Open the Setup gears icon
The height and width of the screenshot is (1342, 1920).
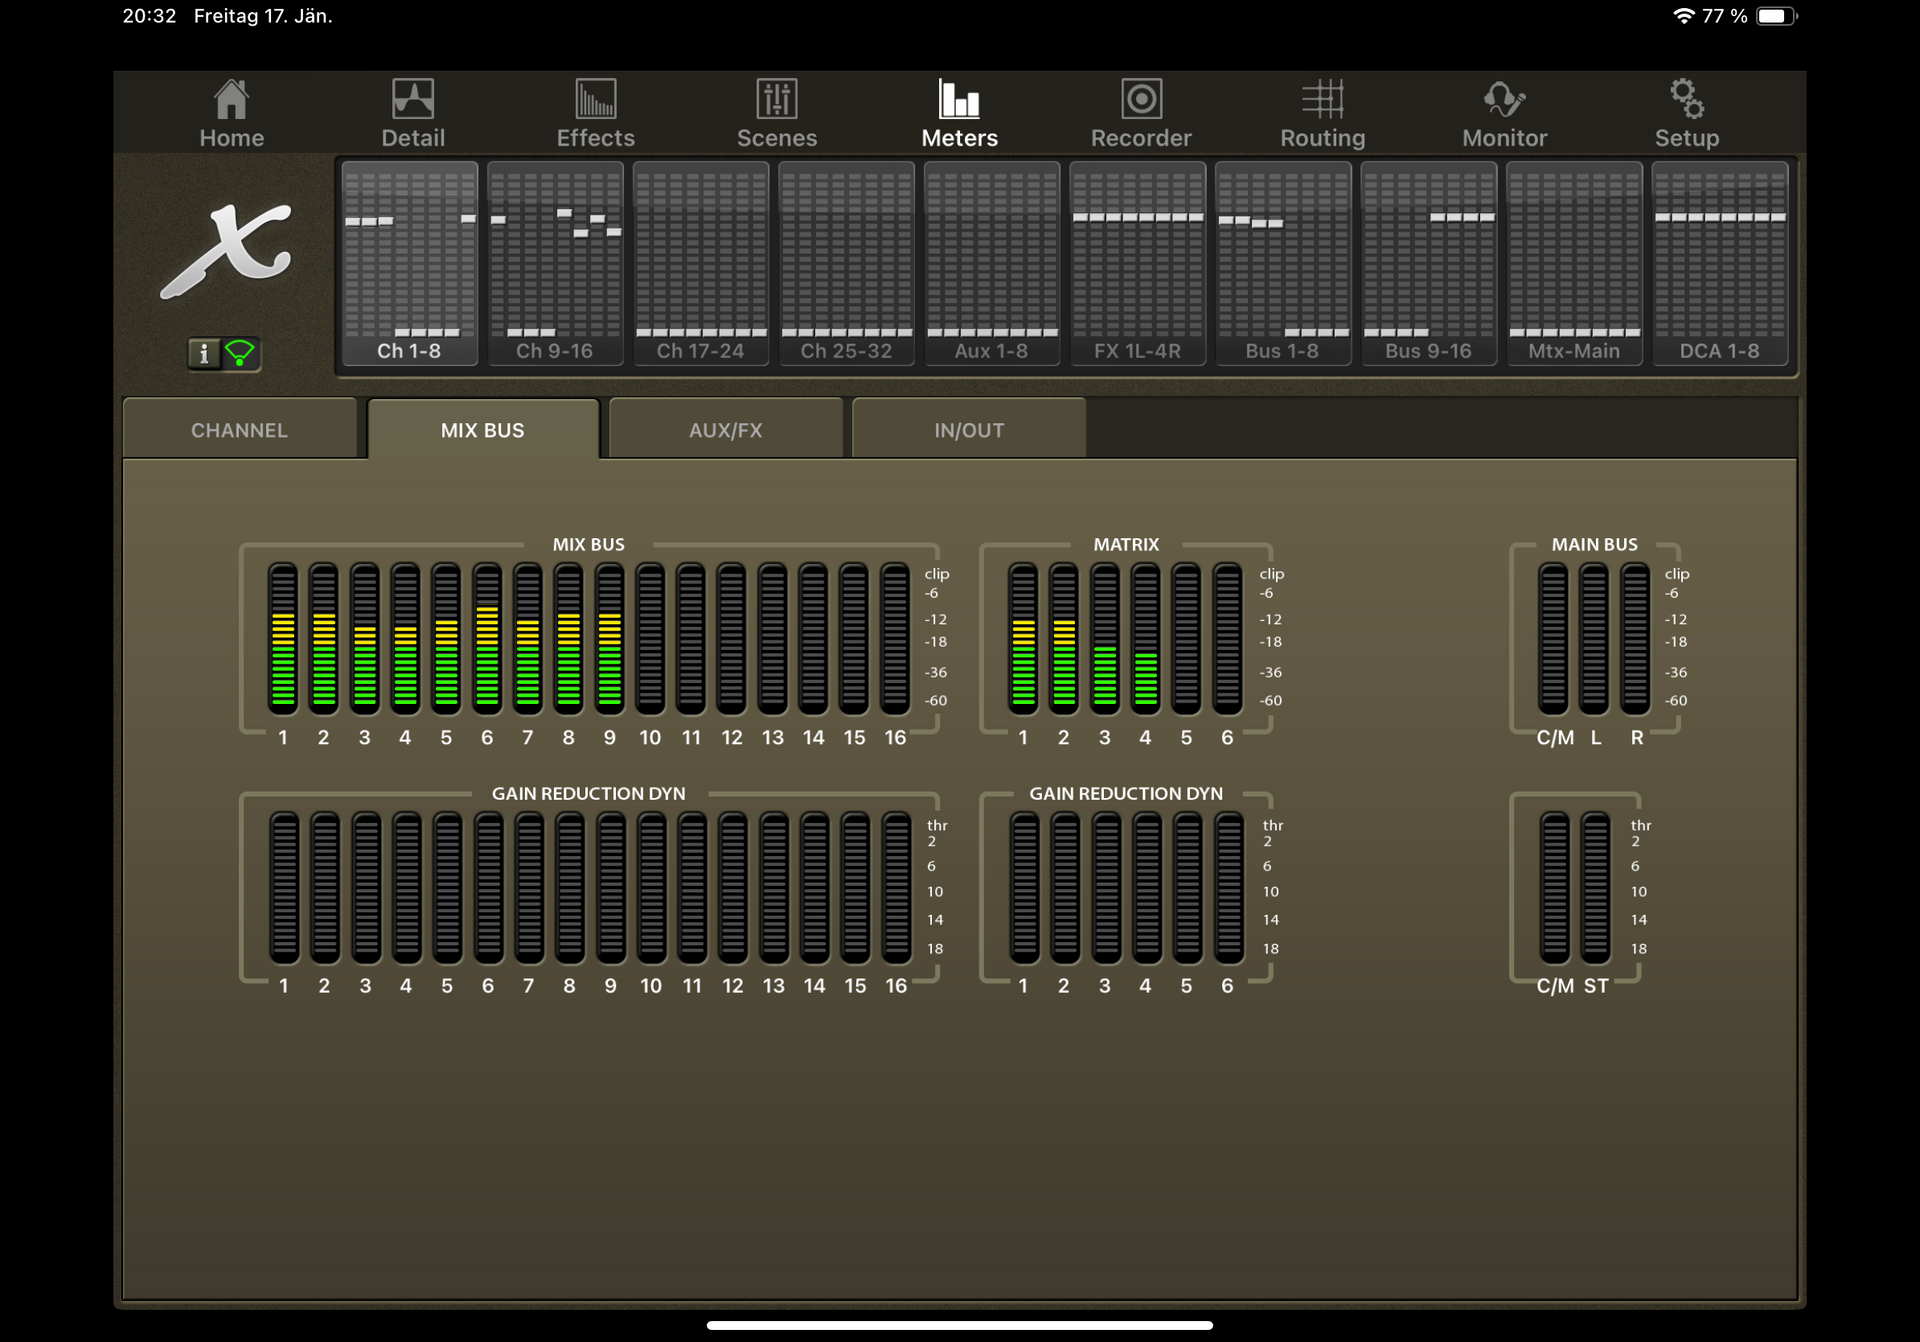pos(1687,113)
